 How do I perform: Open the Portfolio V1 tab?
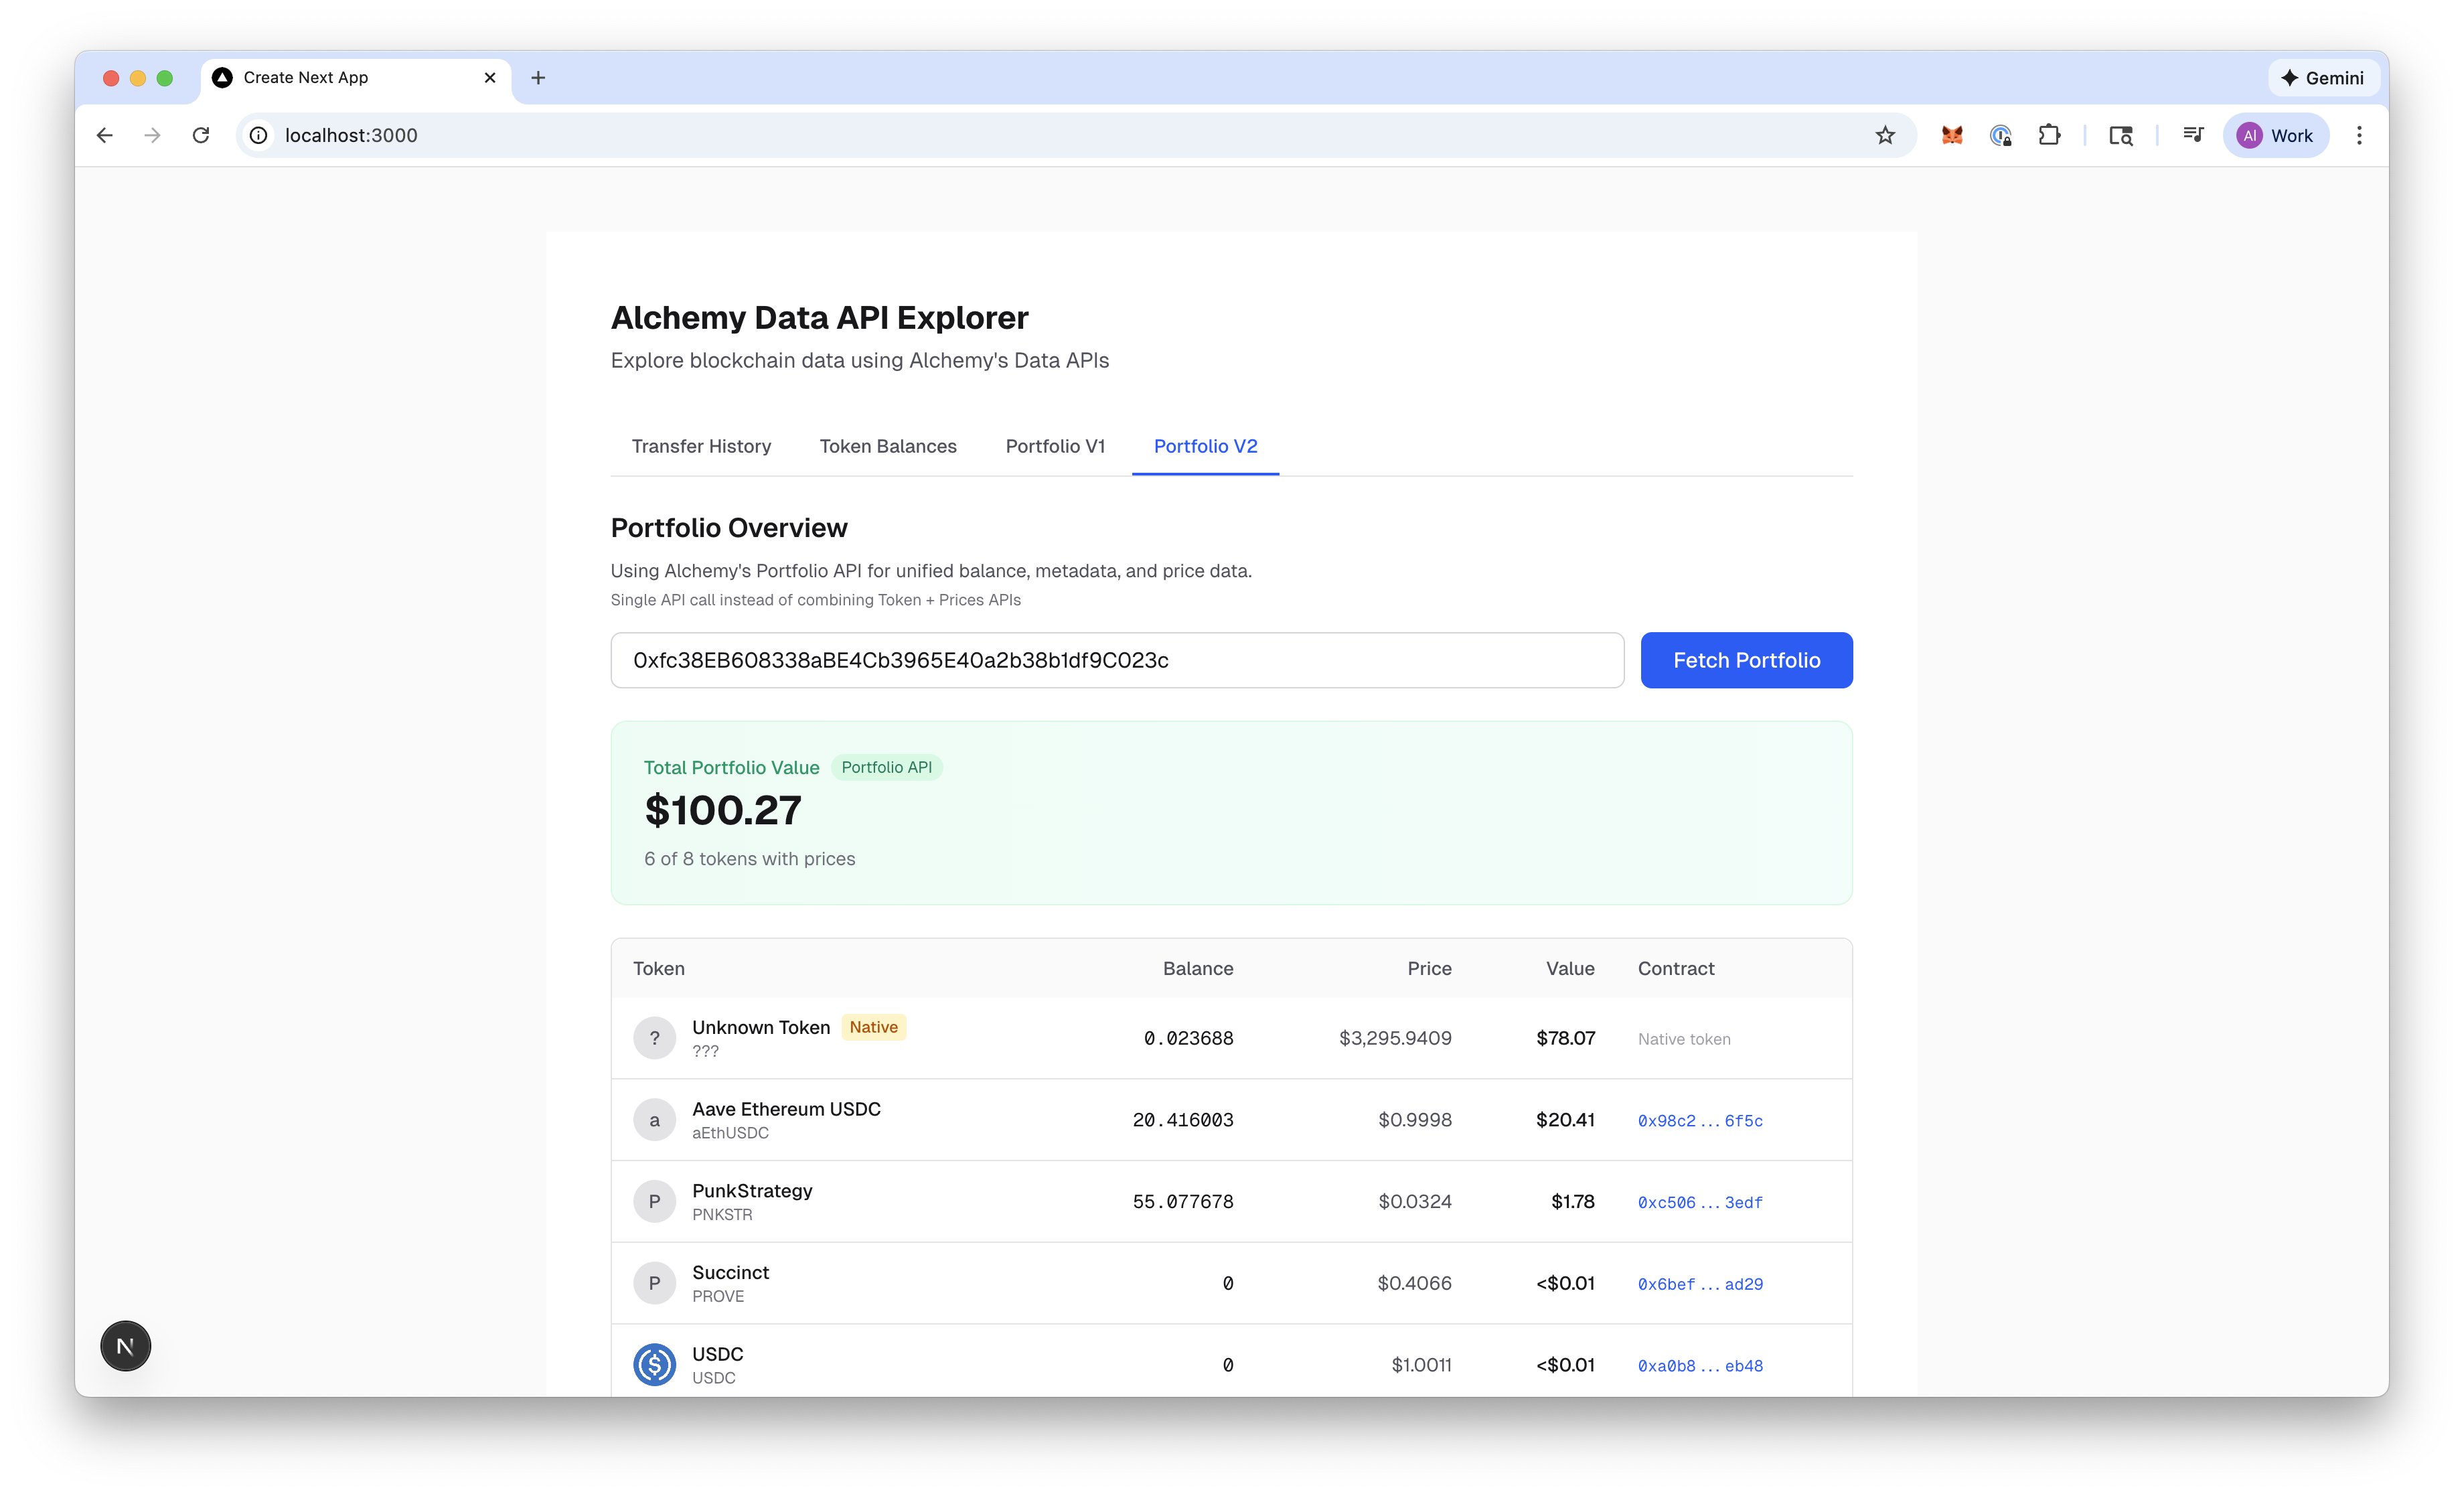[1055, 446]
